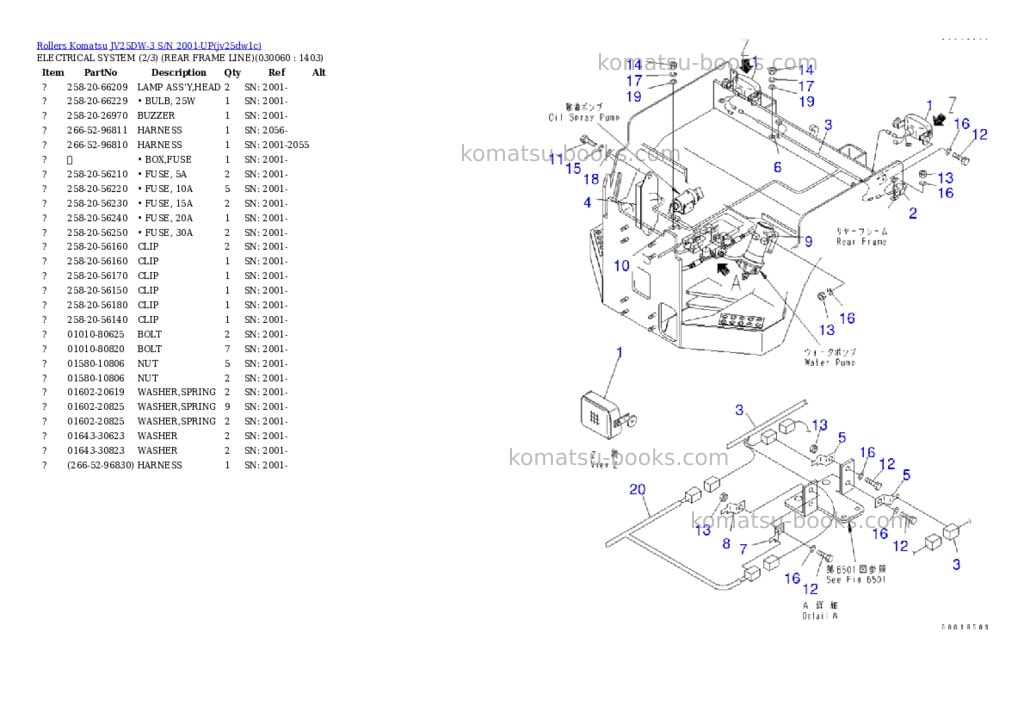Click the FUSE, 30A description
Image resolution: width=1024 pixels, height=725 pixels.
click(x=165, y=233)
